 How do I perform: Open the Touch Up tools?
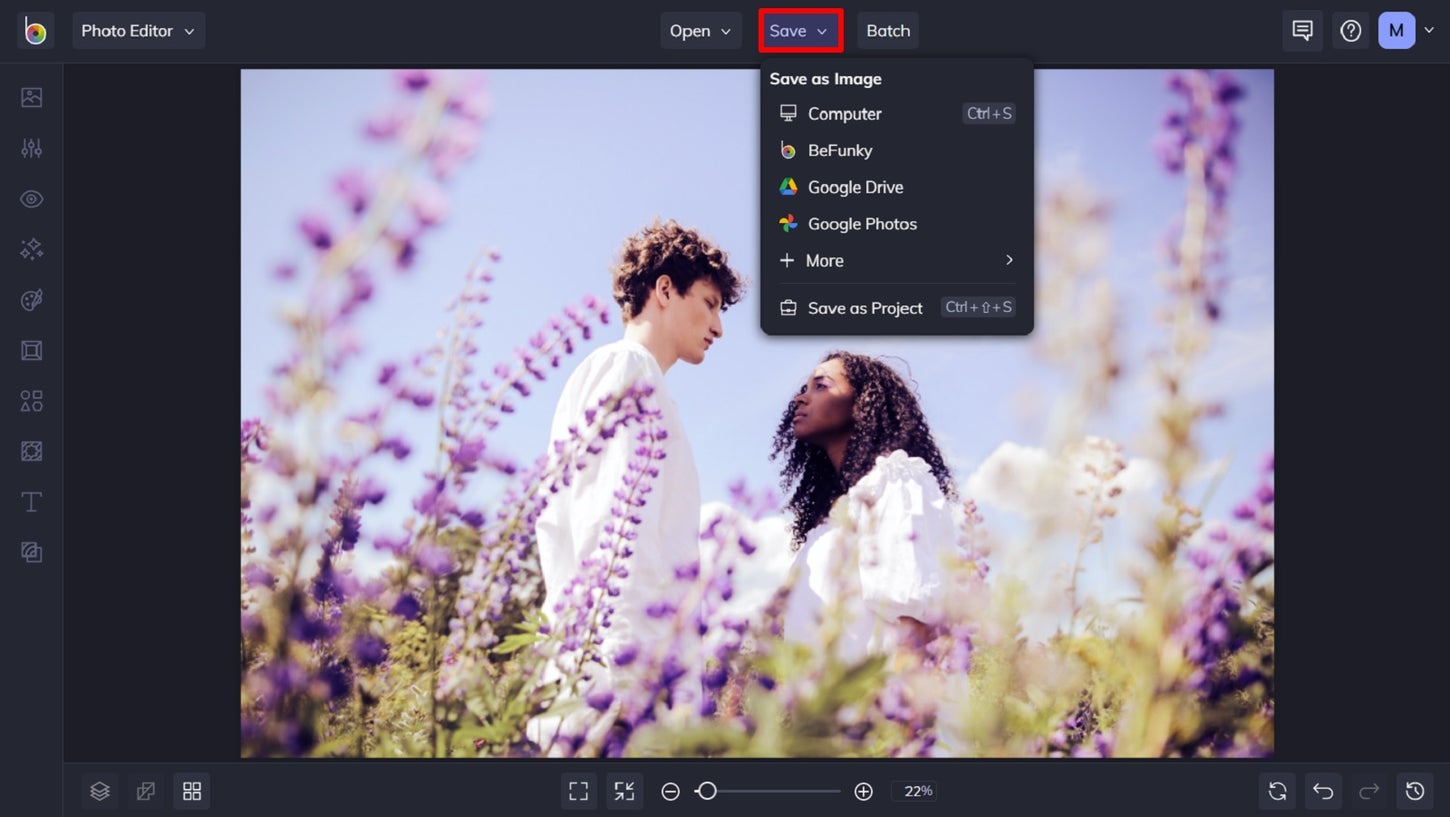click(x=31, y=198)
